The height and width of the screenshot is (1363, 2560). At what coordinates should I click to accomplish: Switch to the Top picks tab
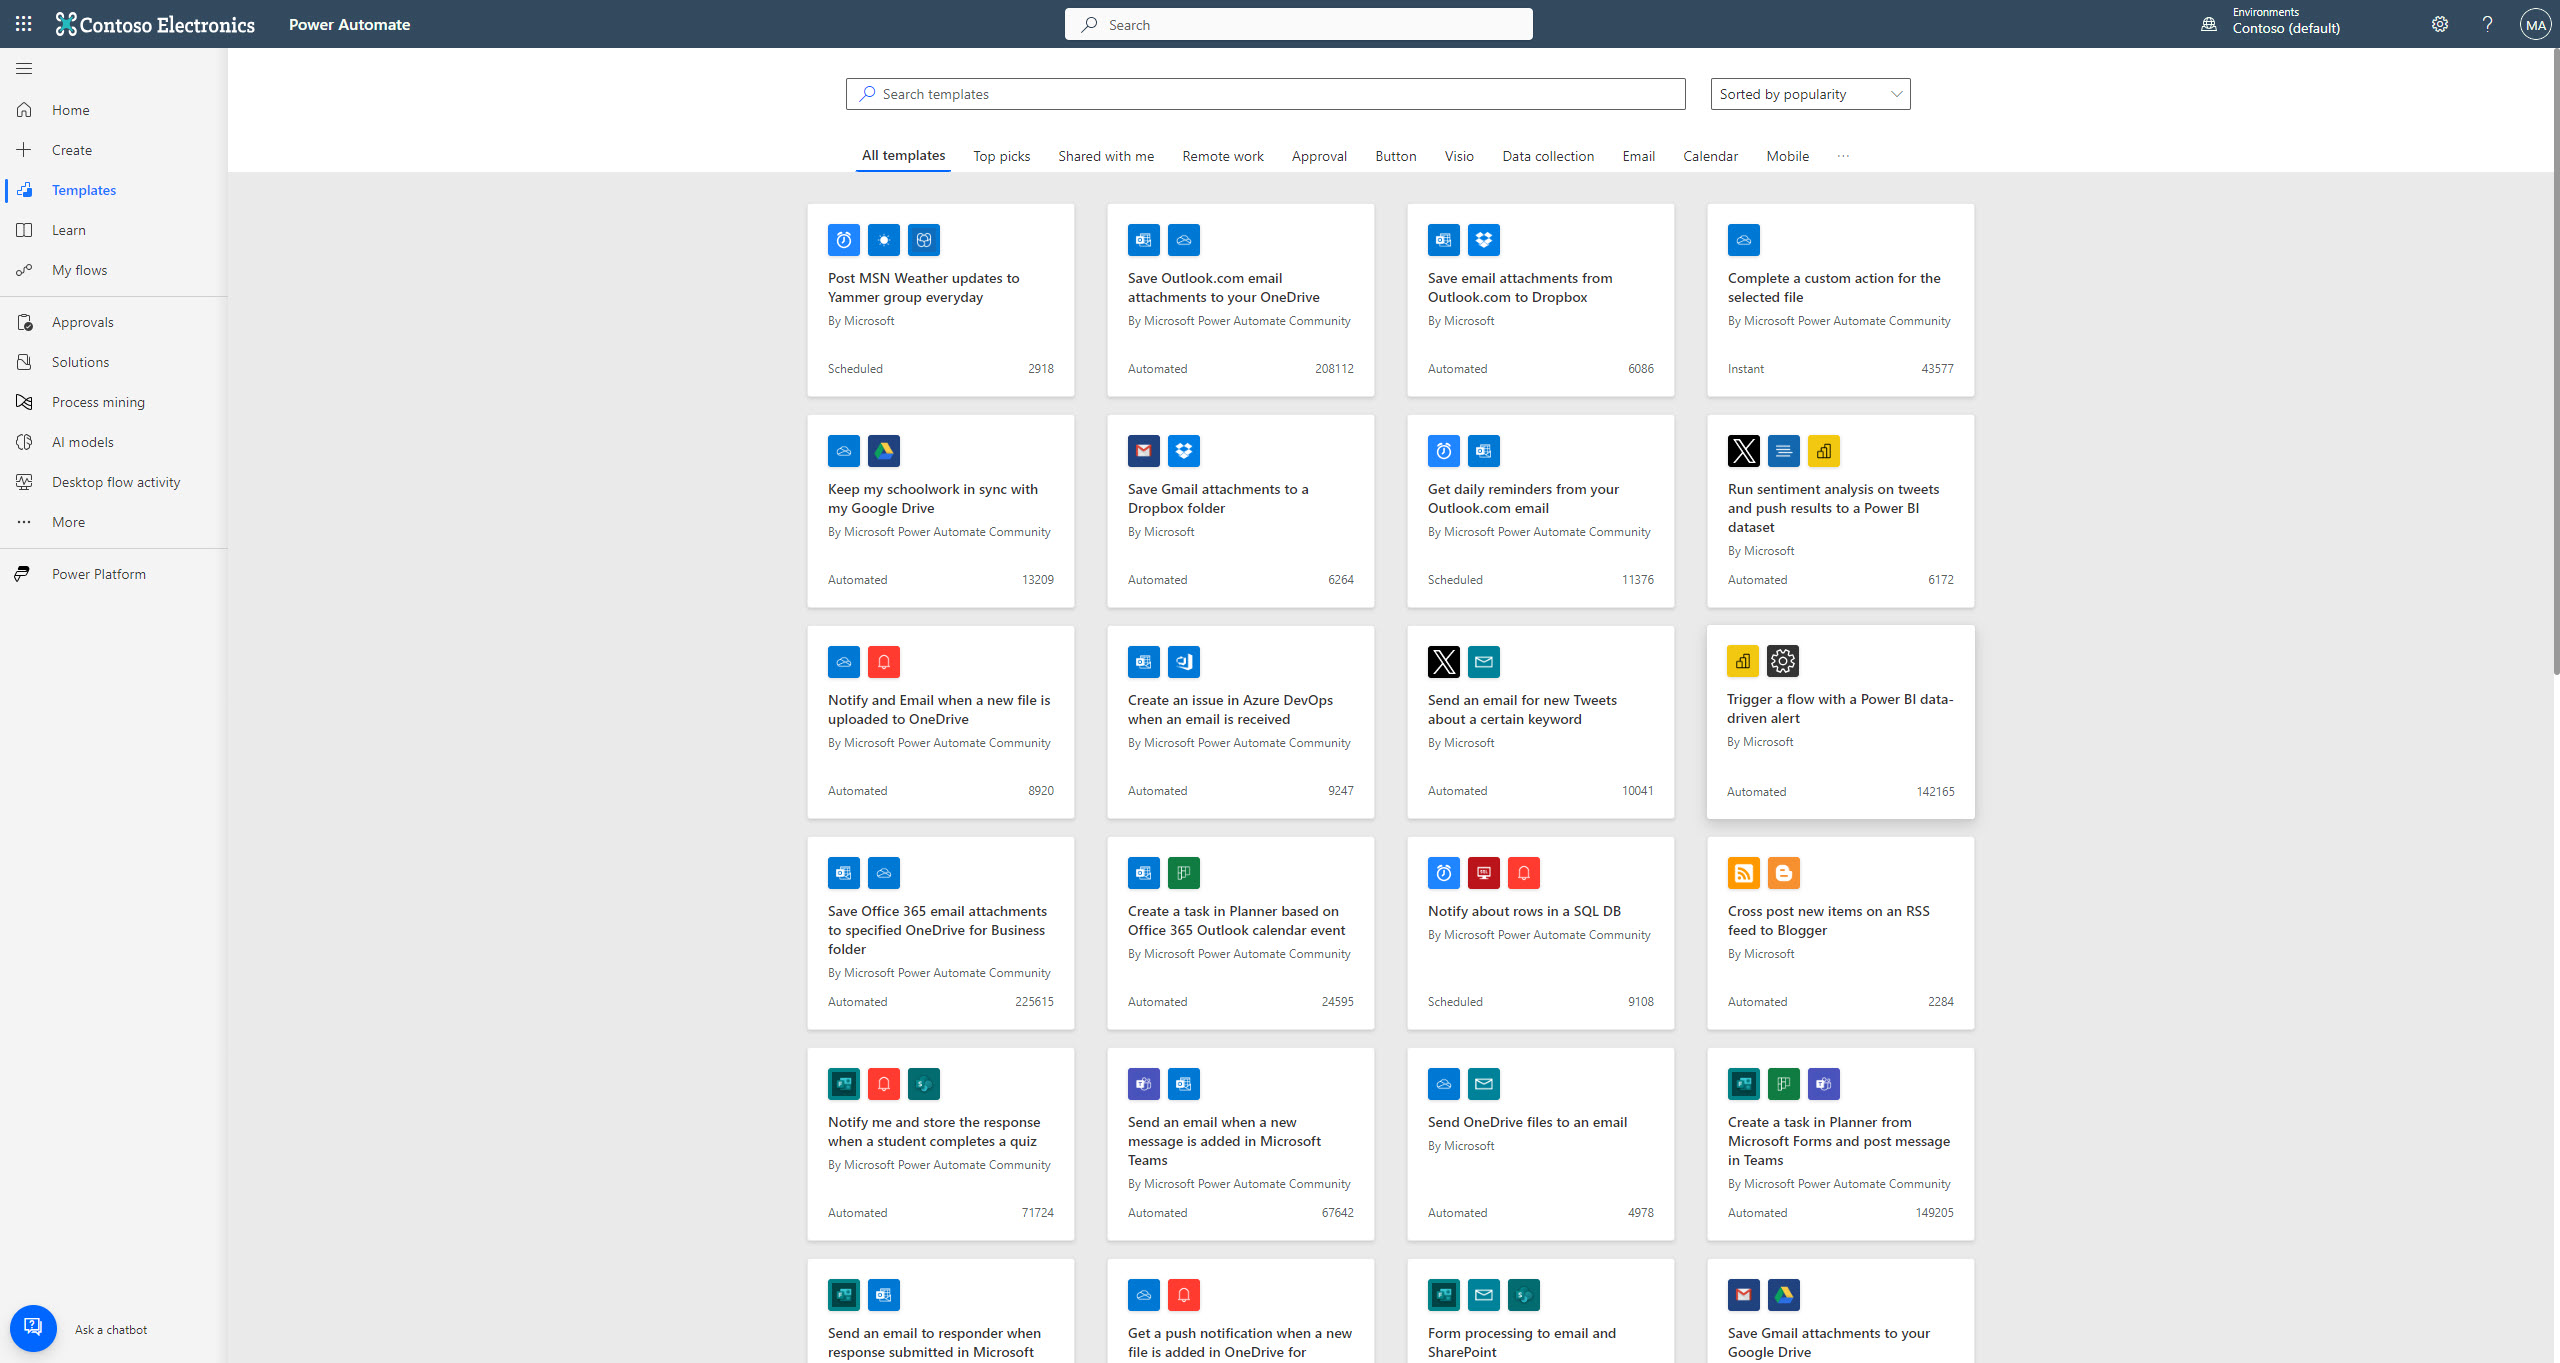pyautogui.click(x=1001, y=156)
